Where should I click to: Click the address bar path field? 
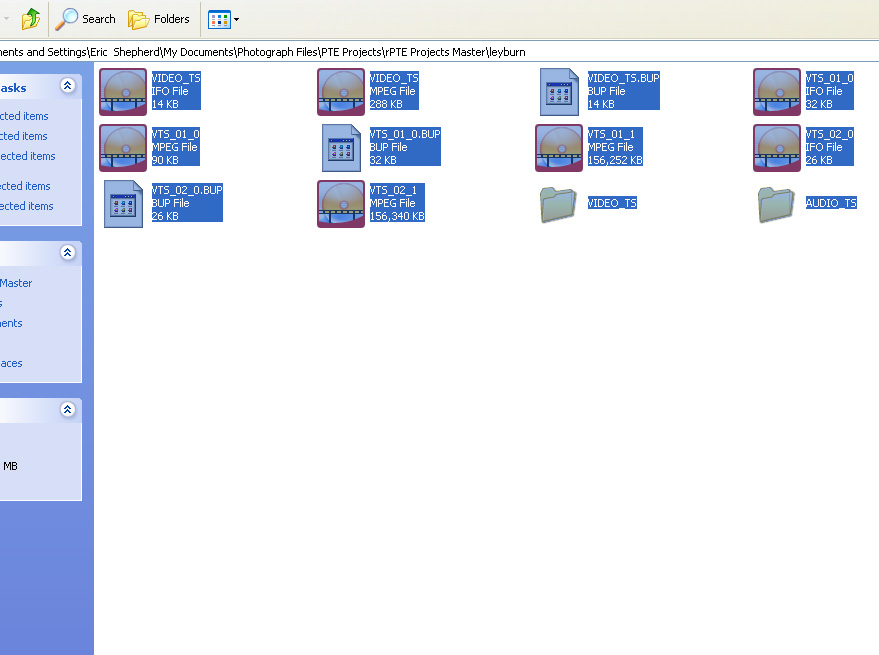(300, 51)
